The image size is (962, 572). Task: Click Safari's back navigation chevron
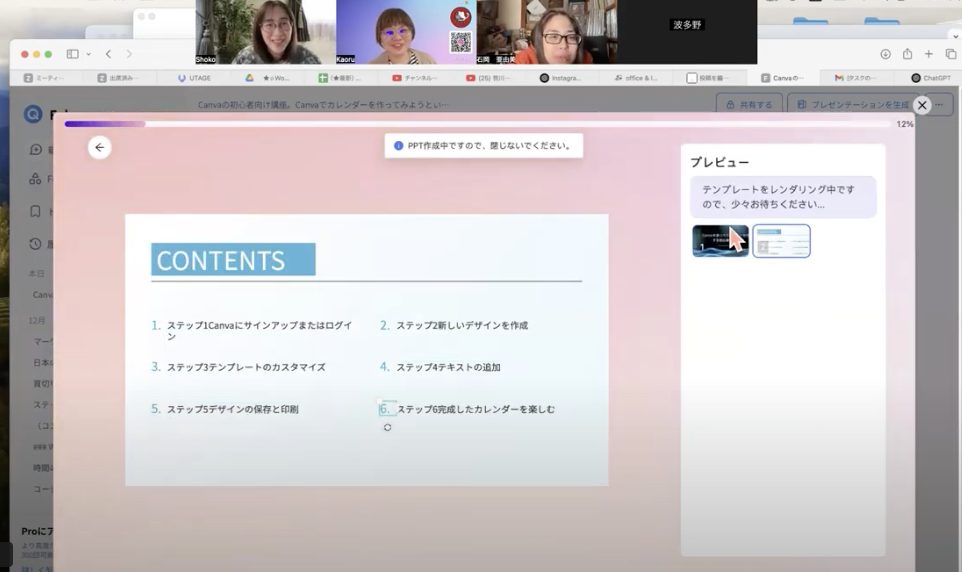(108, 54)
